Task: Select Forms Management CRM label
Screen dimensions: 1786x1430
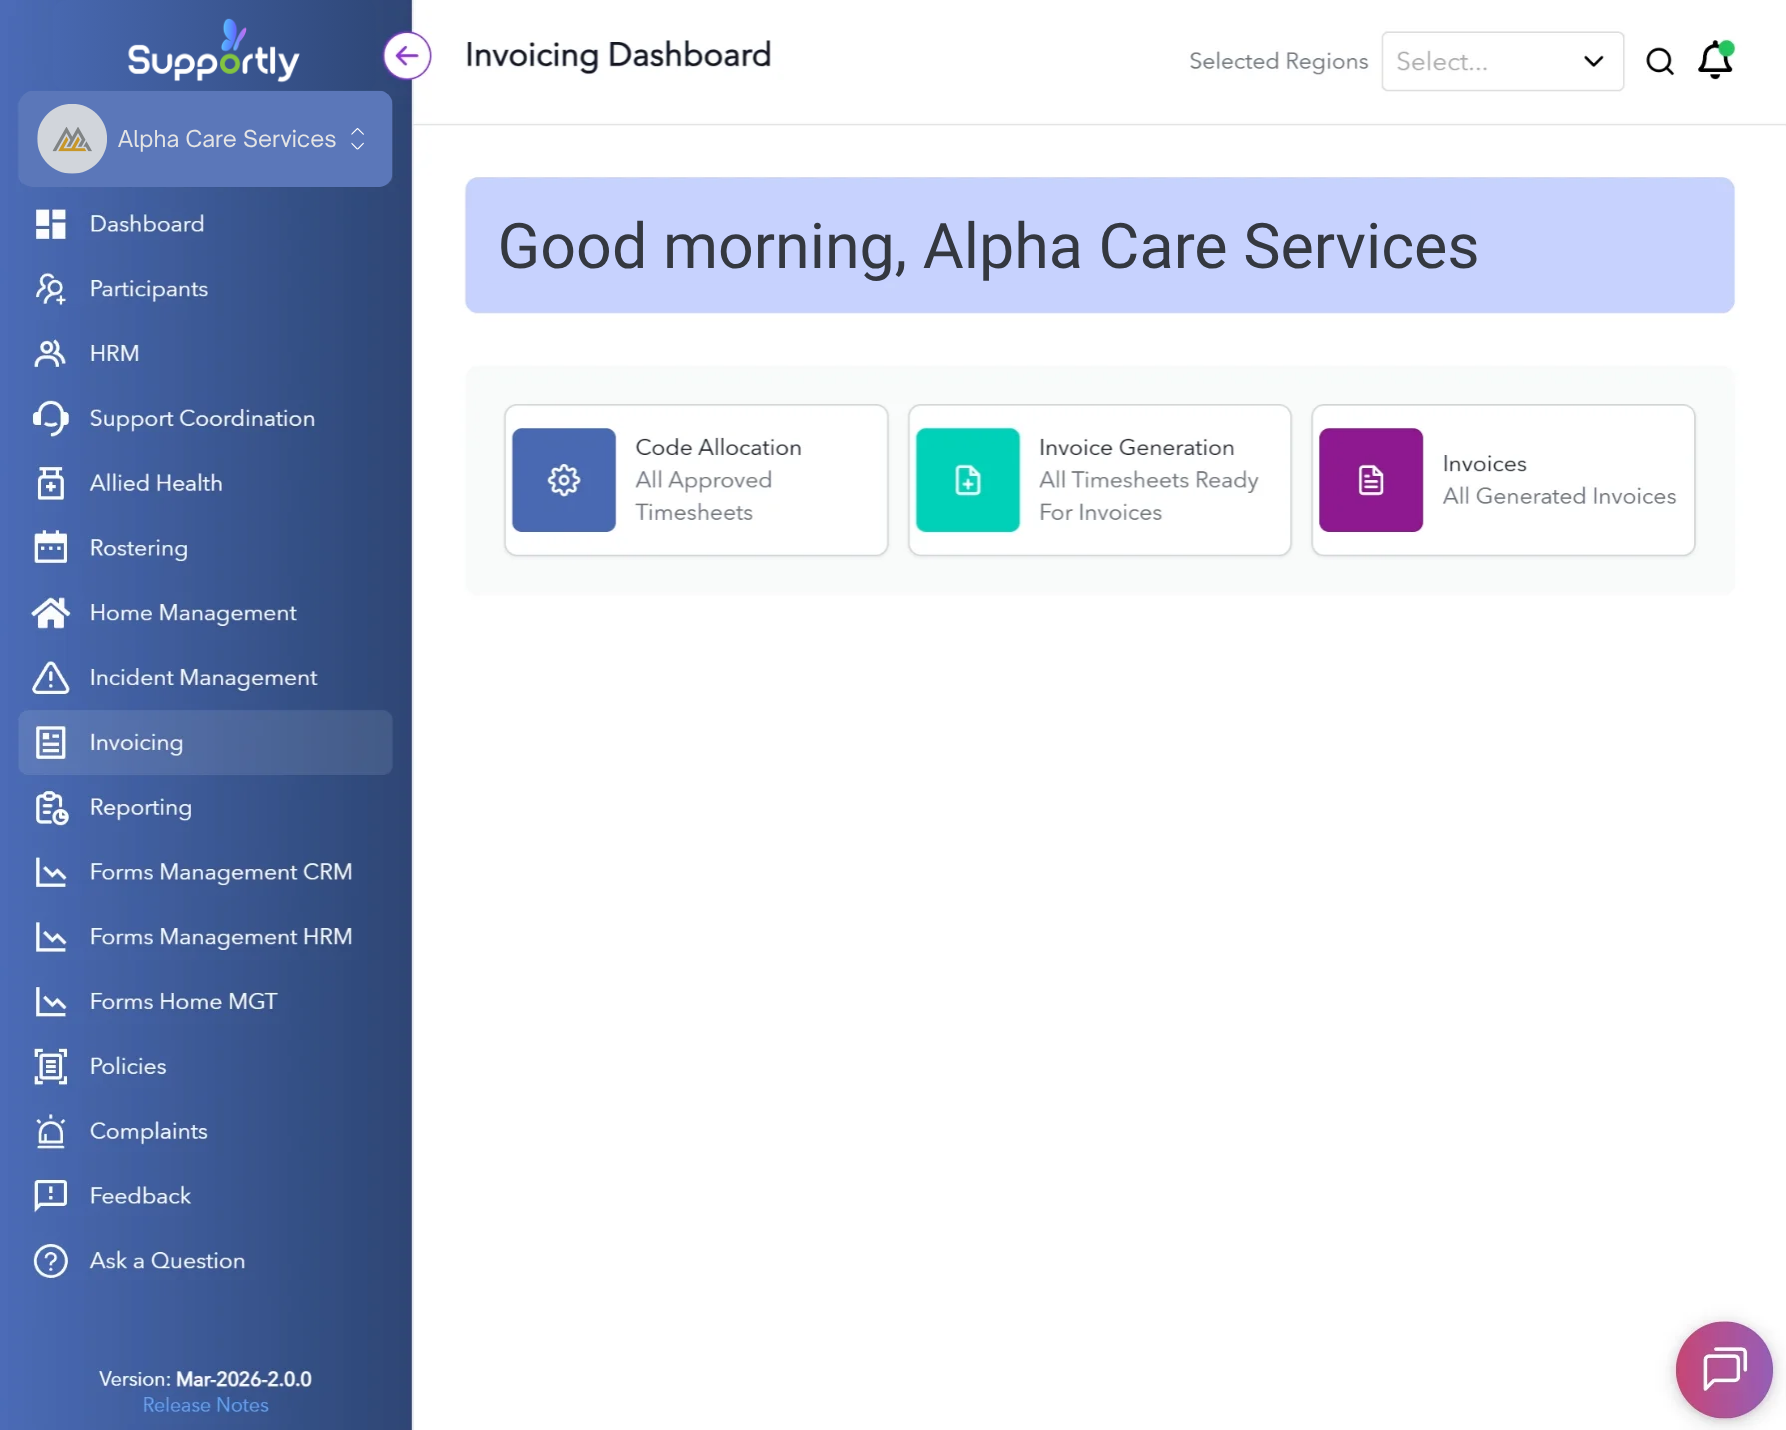Action: (x=221, y=872)
